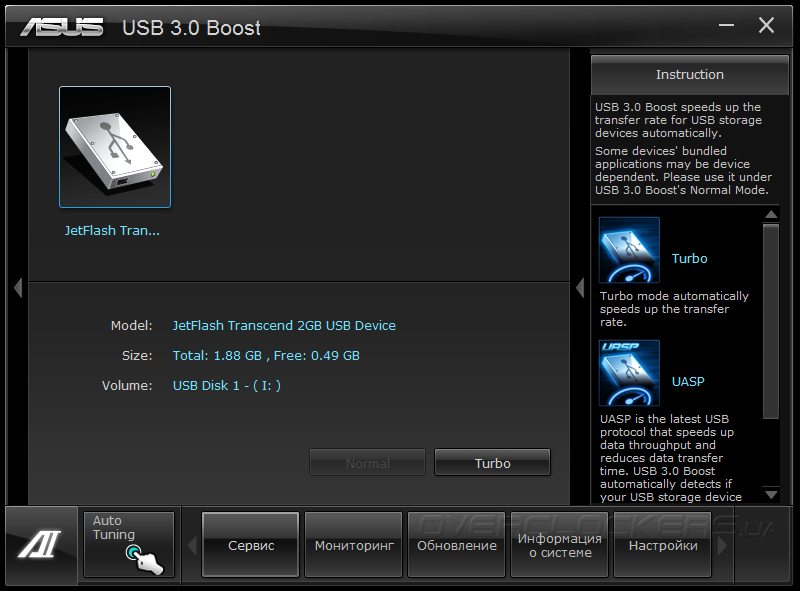Viewport: 800px width, 591px height.
Task: Click the instruction scrollbar up arrow
Action: [771, 214]
